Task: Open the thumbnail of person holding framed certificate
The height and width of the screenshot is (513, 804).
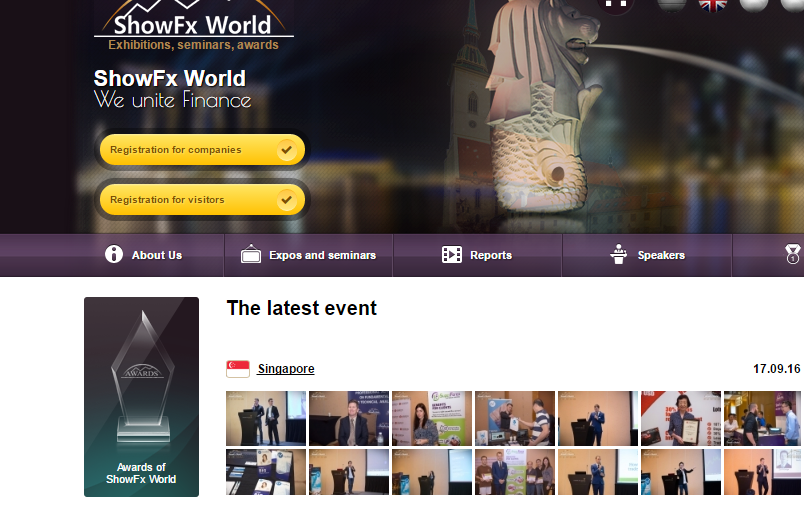Action: [680, 418]
